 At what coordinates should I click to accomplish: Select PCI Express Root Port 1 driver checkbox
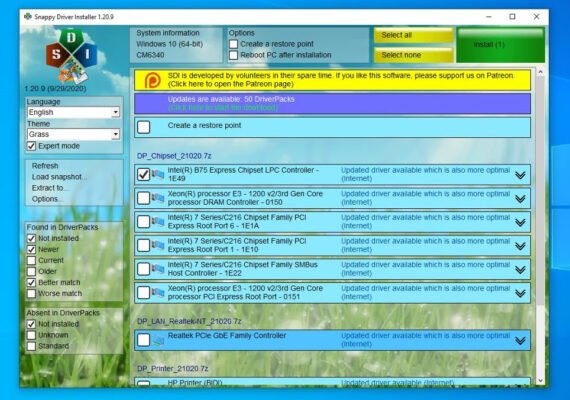pyautogui.click(x=144, y=245)
